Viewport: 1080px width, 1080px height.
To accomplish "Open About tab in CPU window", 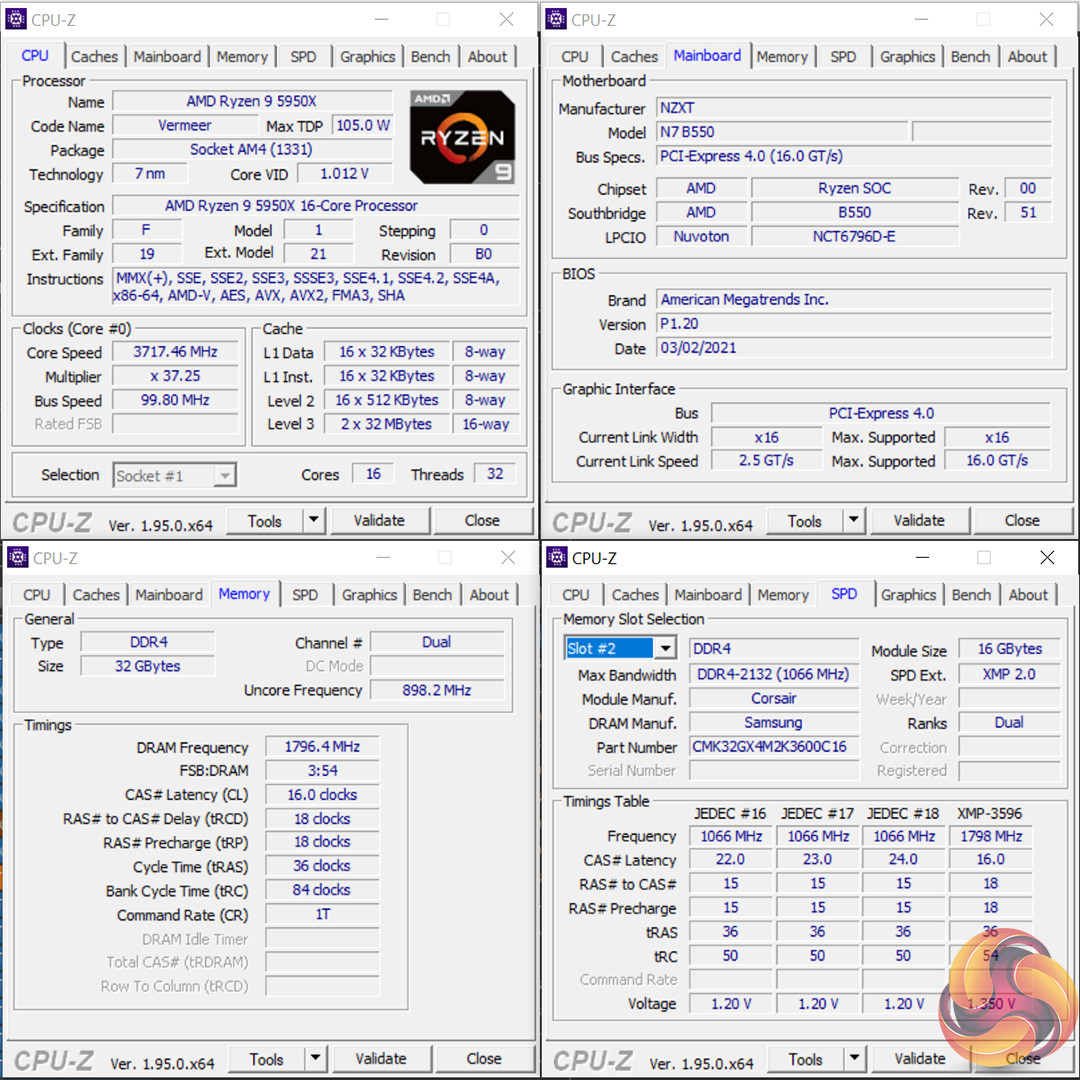I will (487, 56).
